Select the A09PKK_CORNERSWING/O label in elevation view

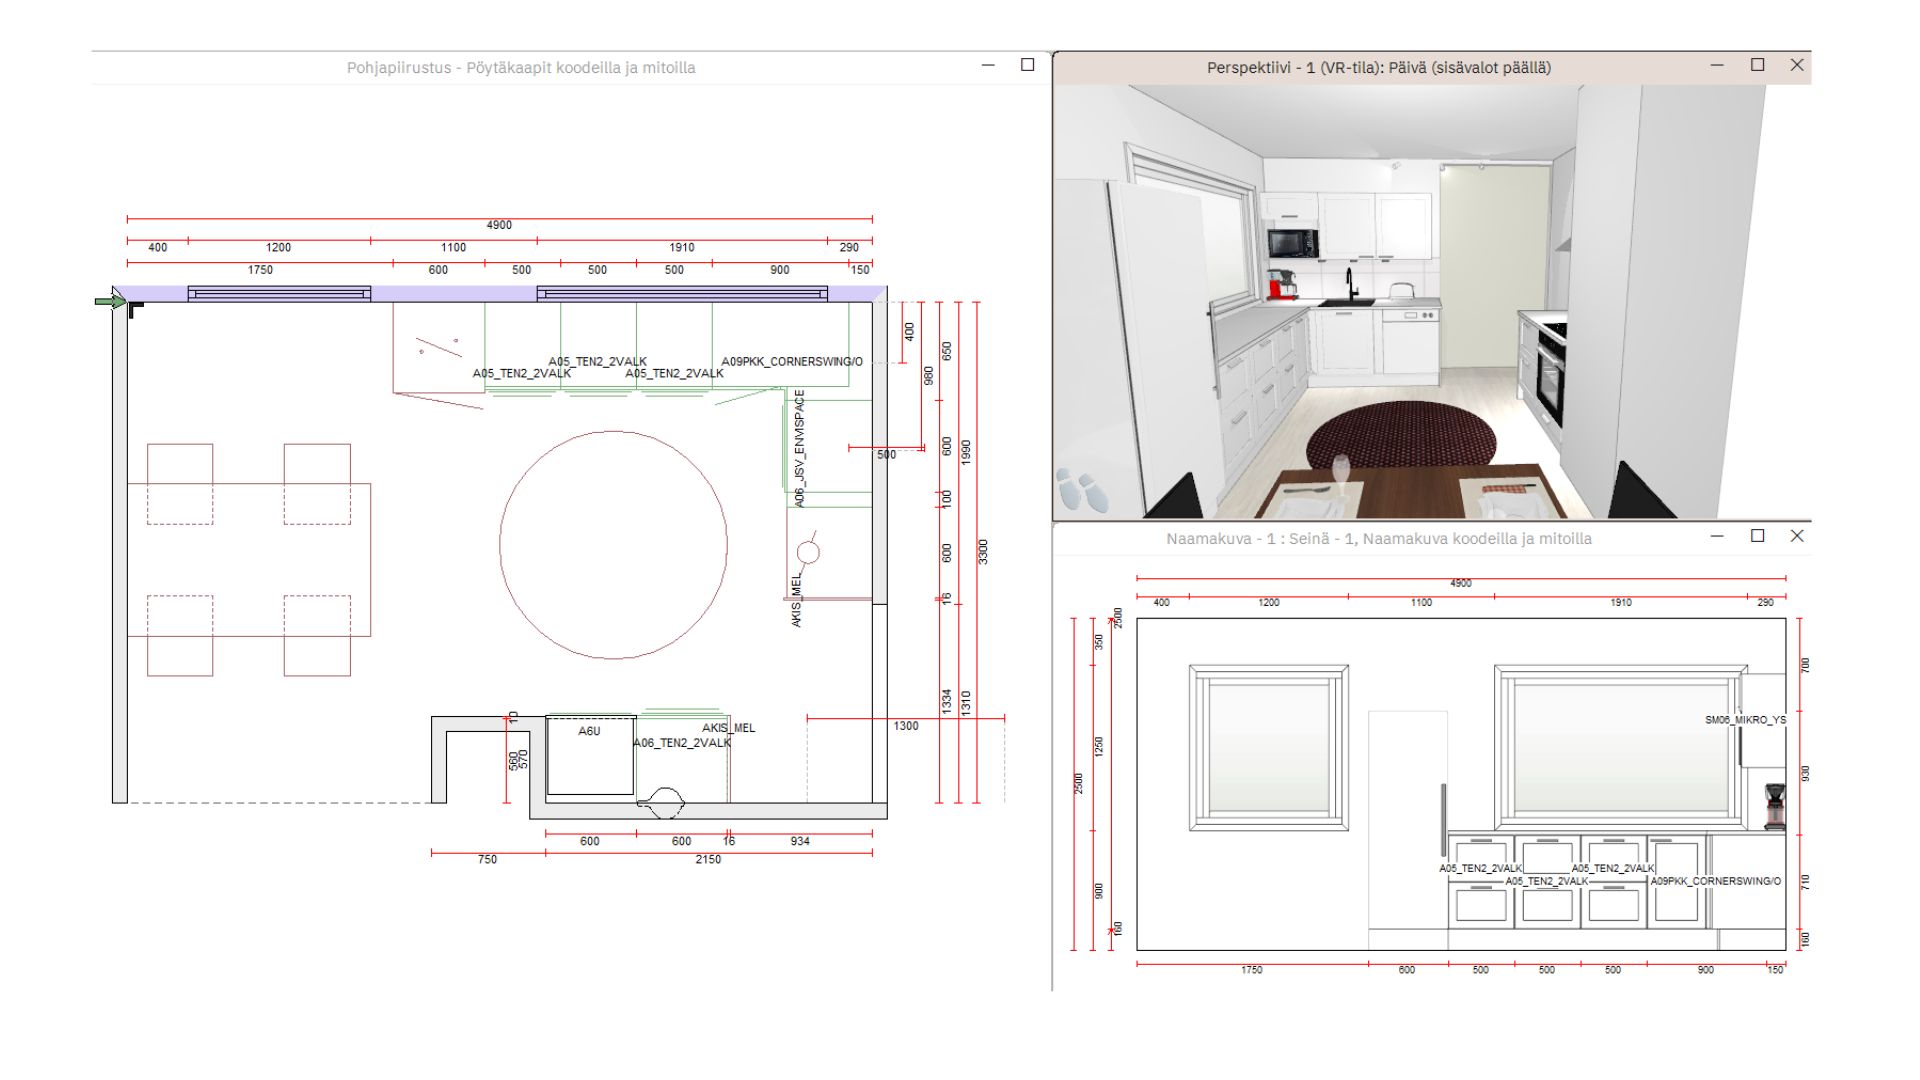[1716, 882]
